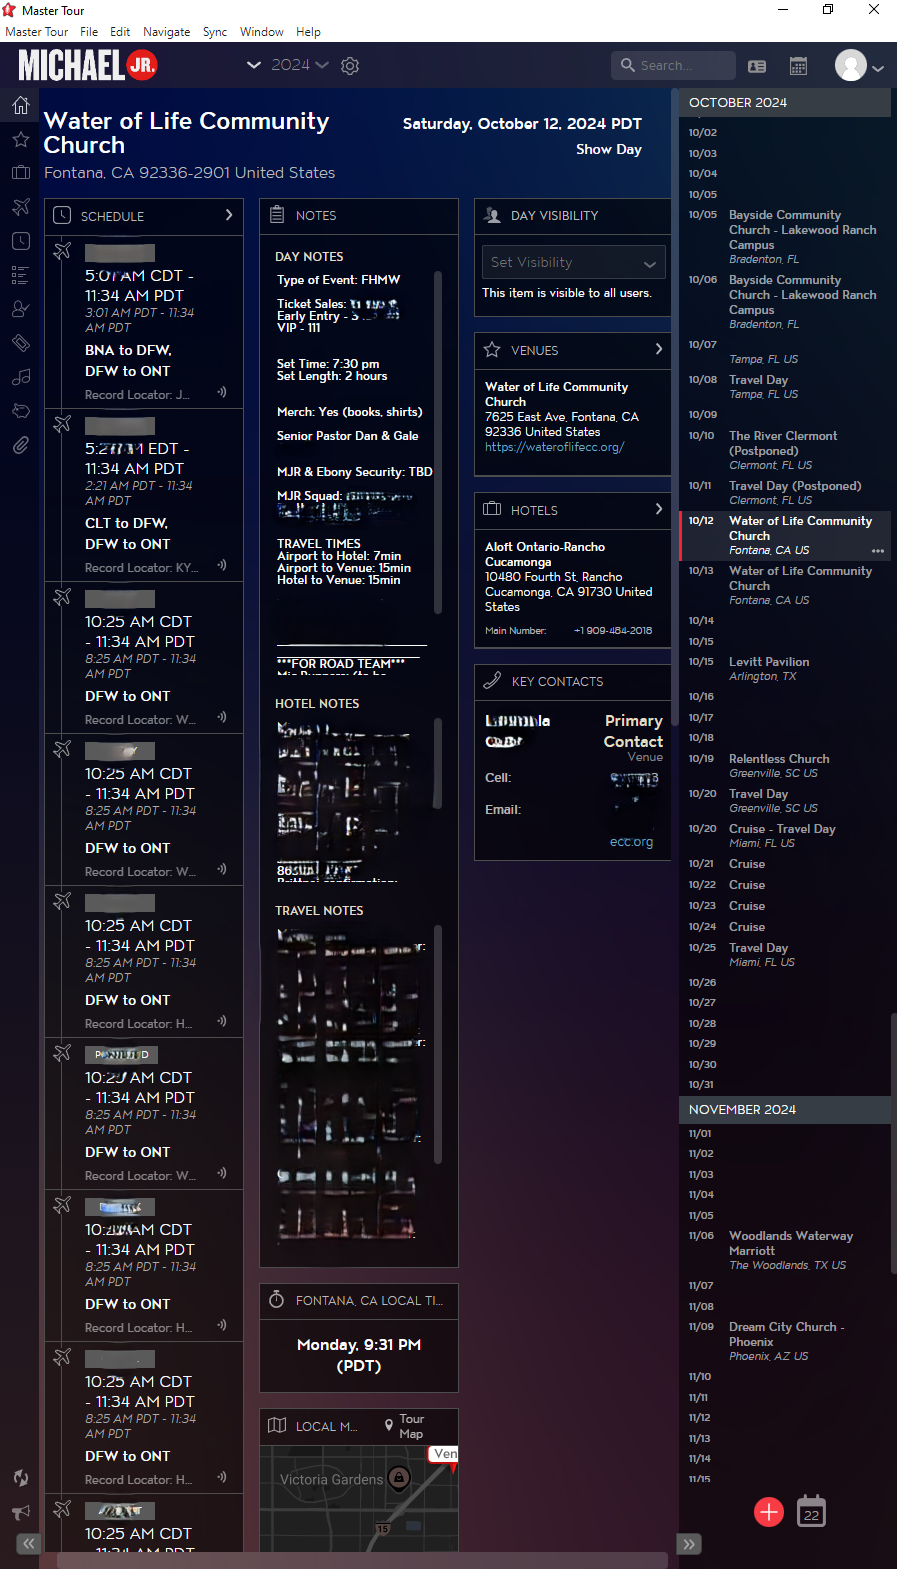Viewport: 897px width, 1569px height.
Task: Open the 2024 year dropdown
Action: coord(299,65)
